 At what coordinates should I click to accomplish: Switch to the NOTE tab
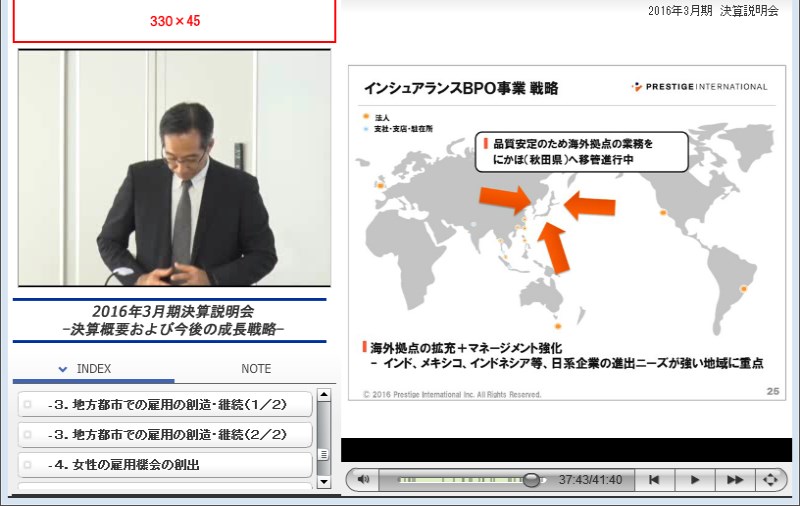pos(256,369)
